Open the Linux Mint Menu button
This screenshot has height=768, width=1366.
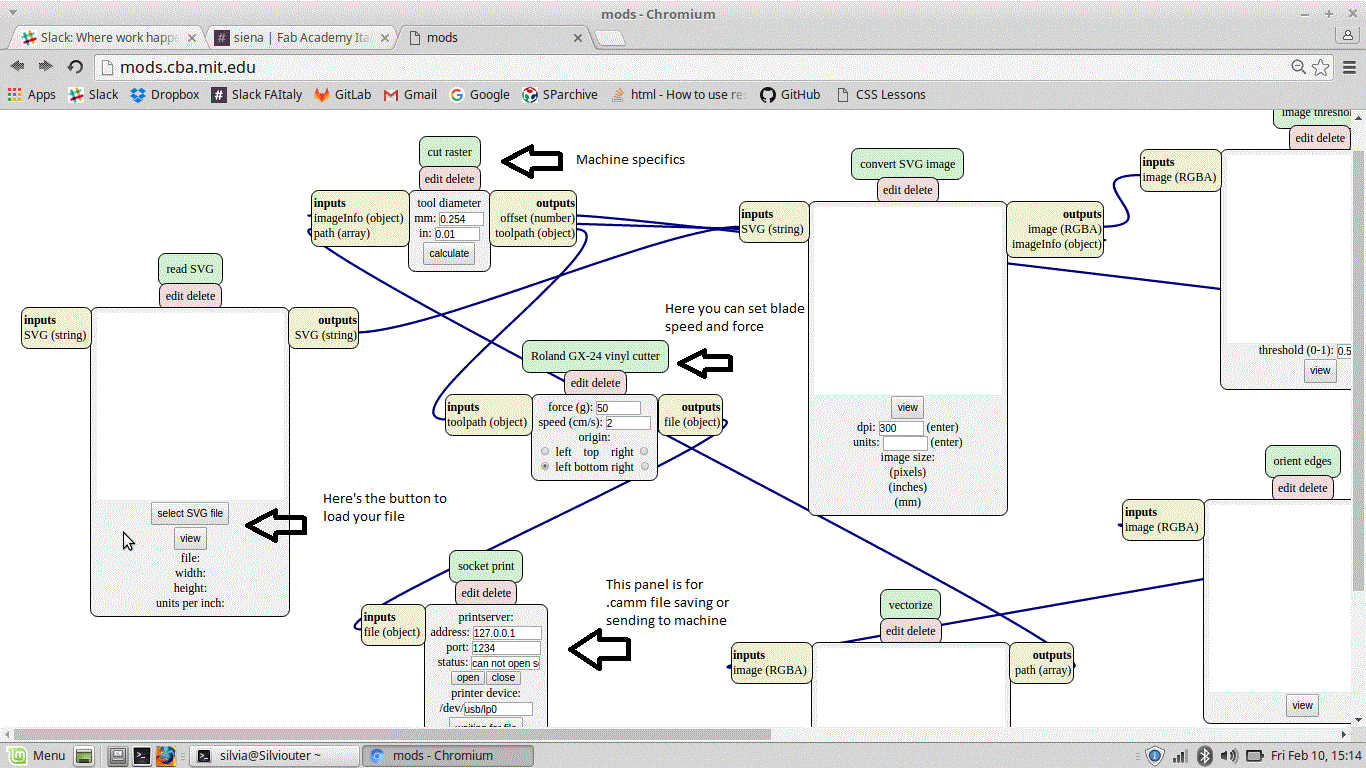click(x=37, y=756)
